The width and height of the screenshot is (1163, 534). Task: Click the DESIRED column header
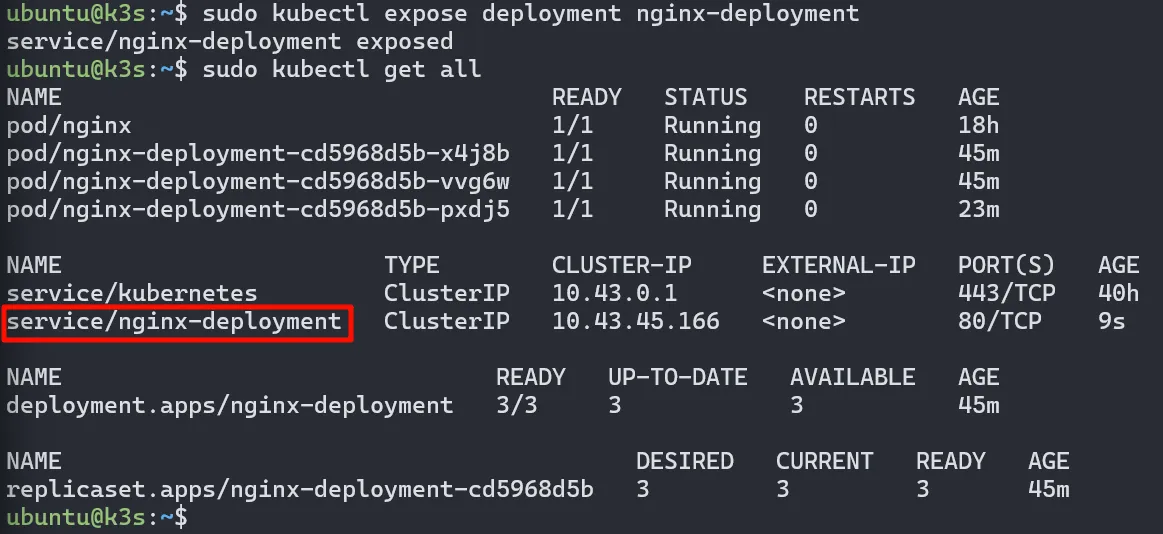[x=685, y=461]
